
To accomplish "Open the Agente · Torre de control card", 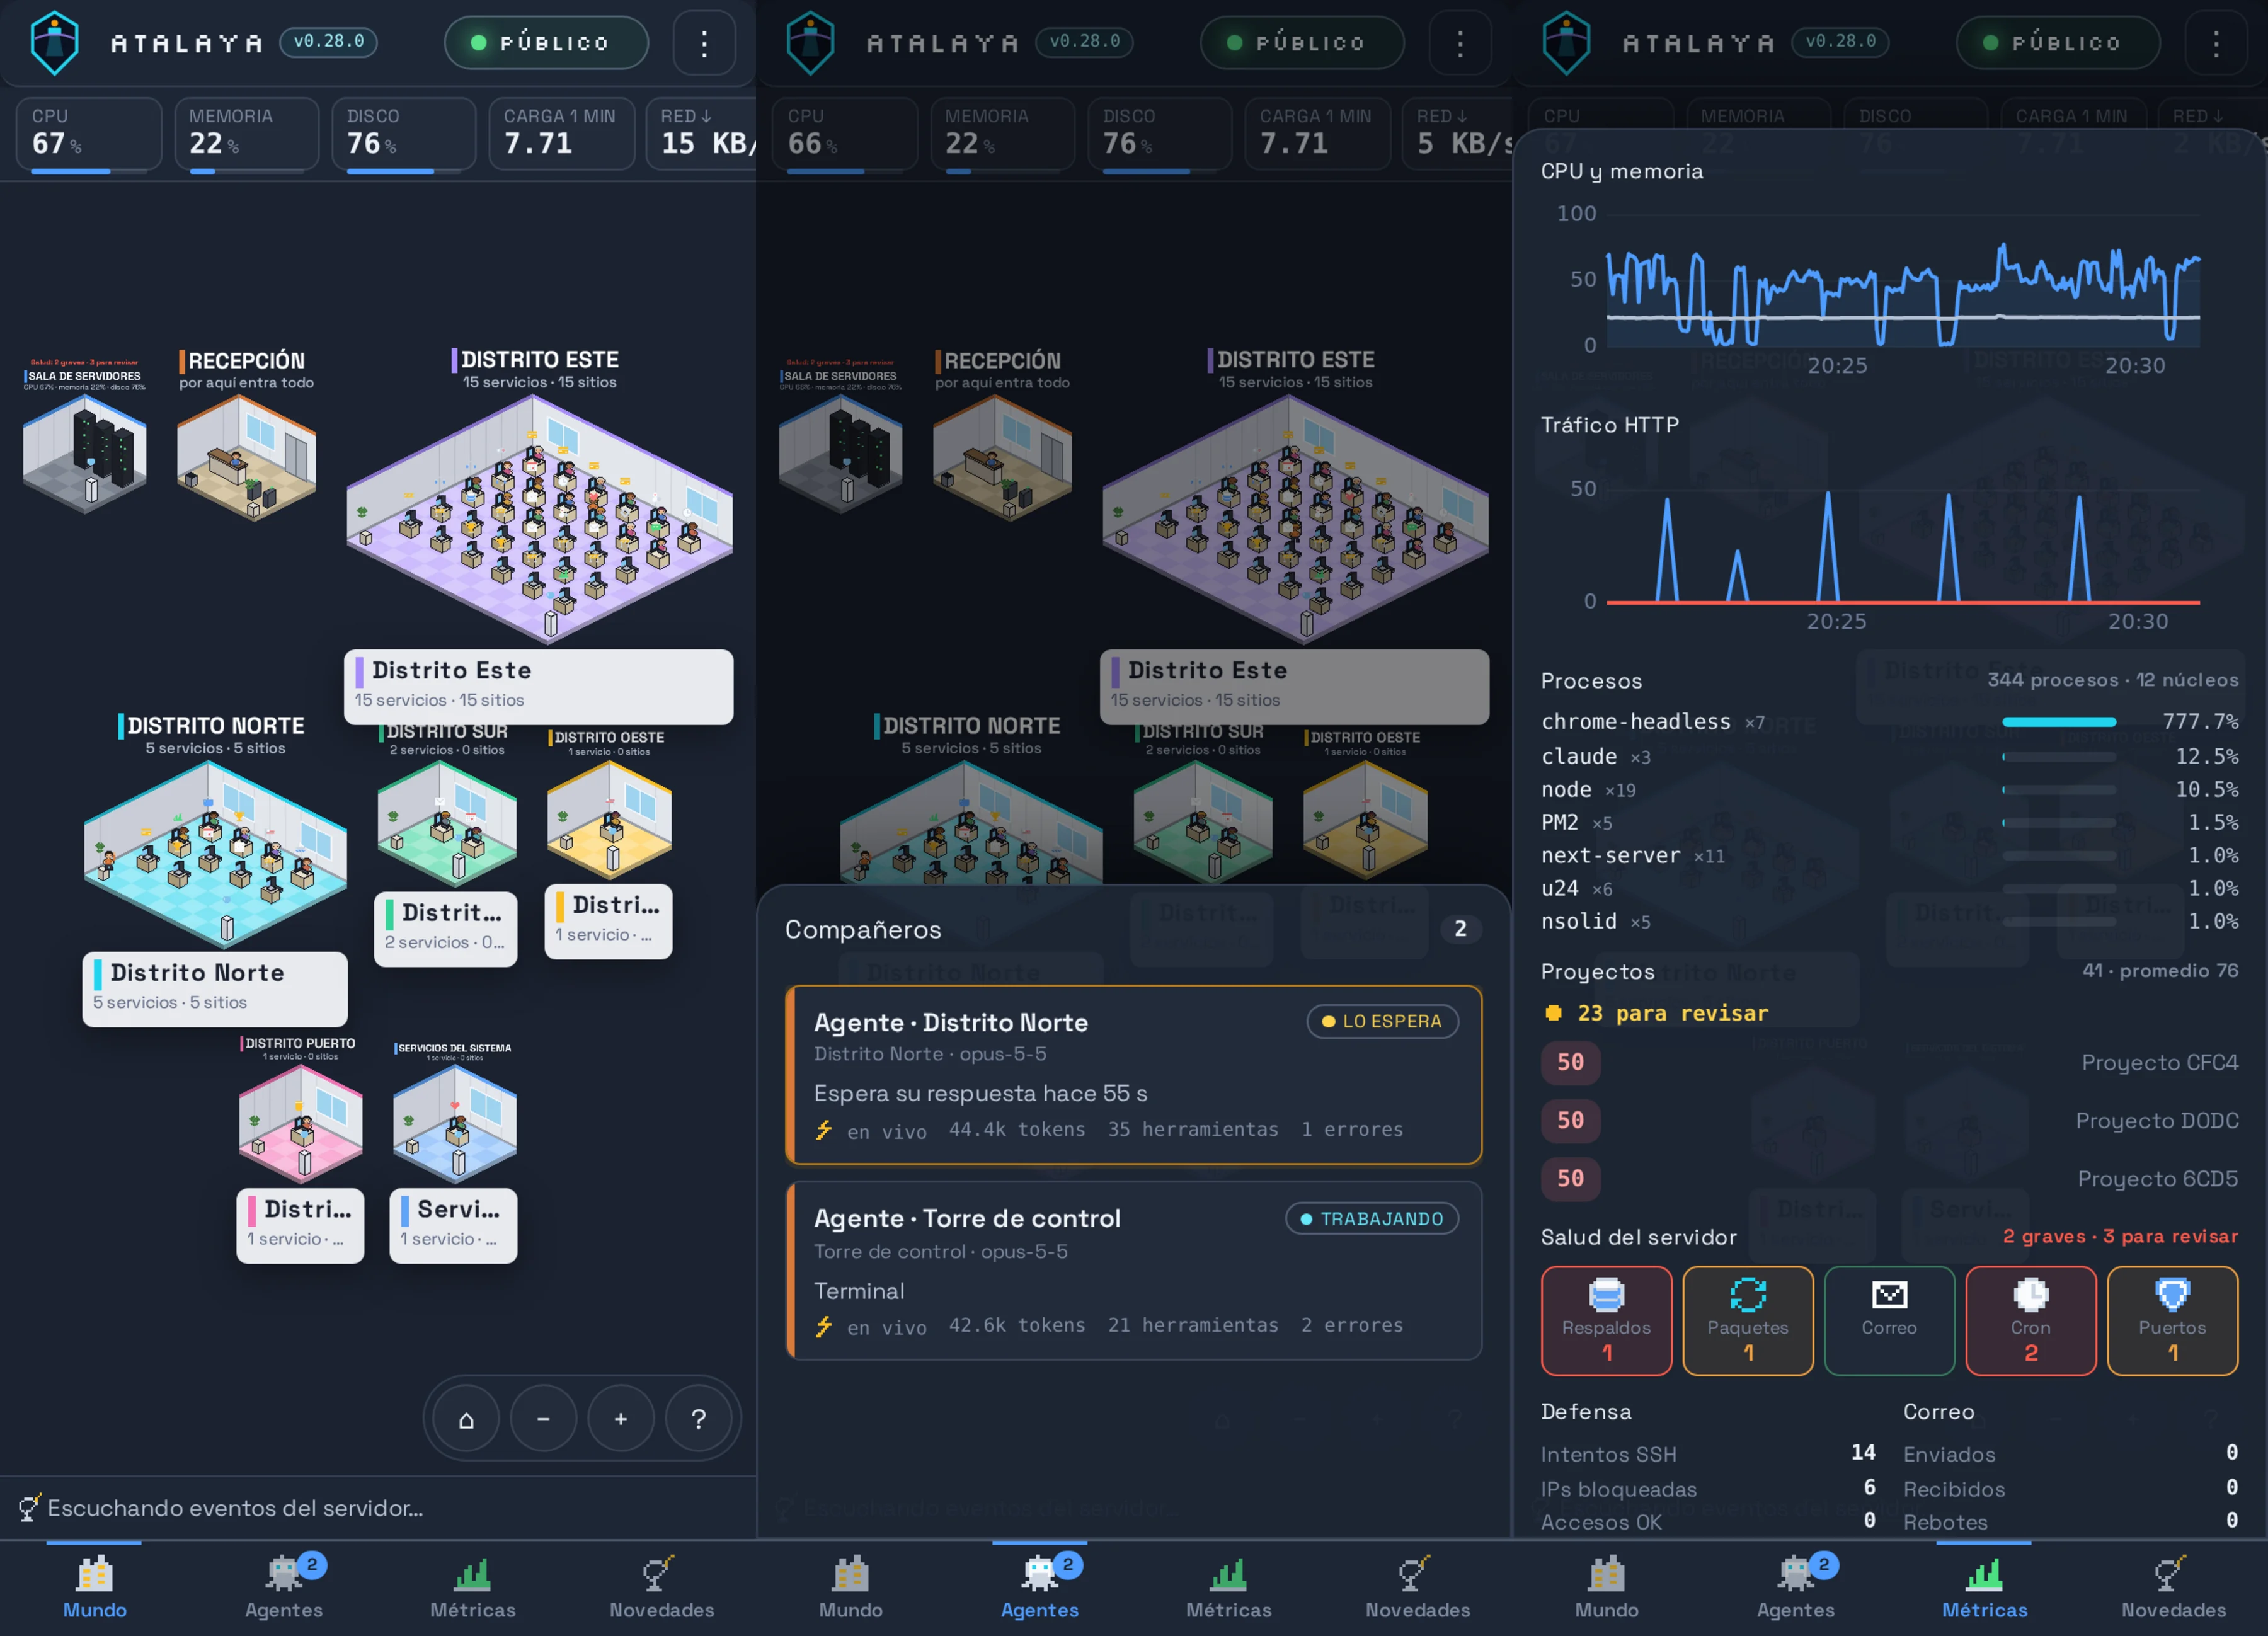I will click(x=1134, y=1271).
